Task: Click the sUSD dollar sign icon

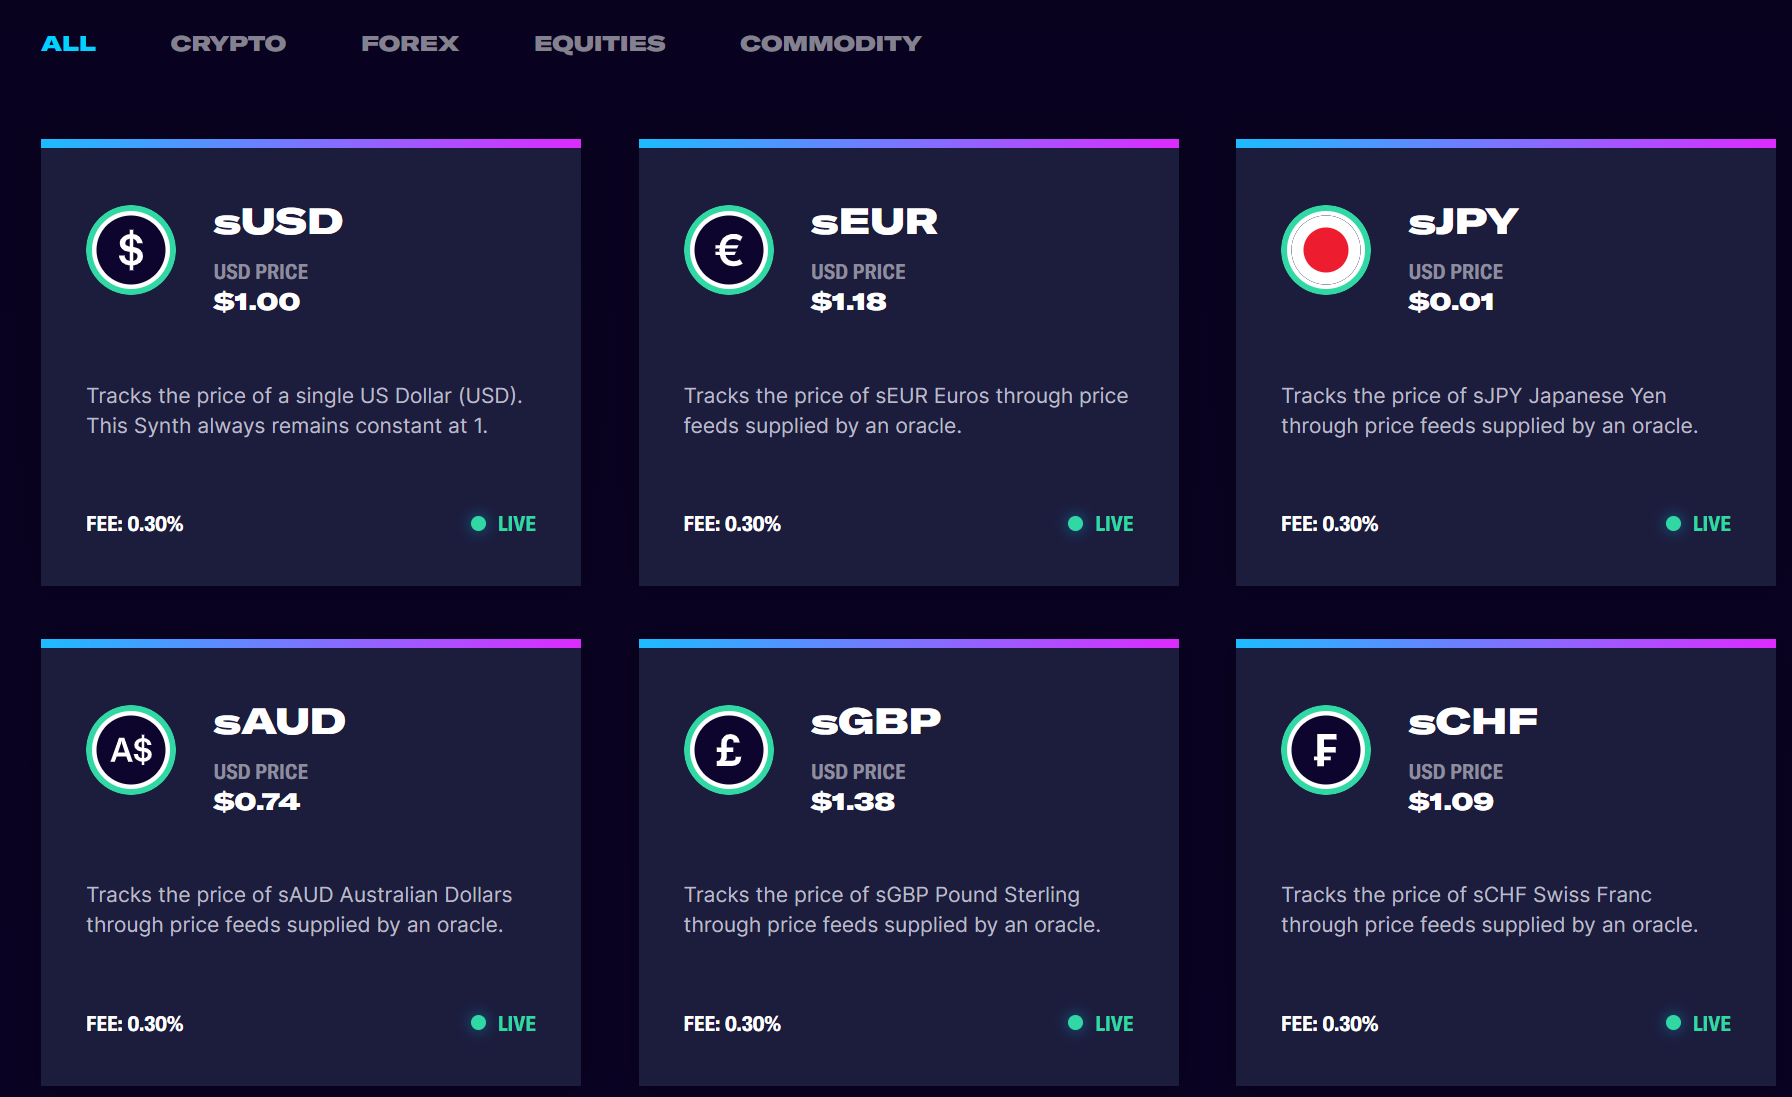Action: pos(131,250)
